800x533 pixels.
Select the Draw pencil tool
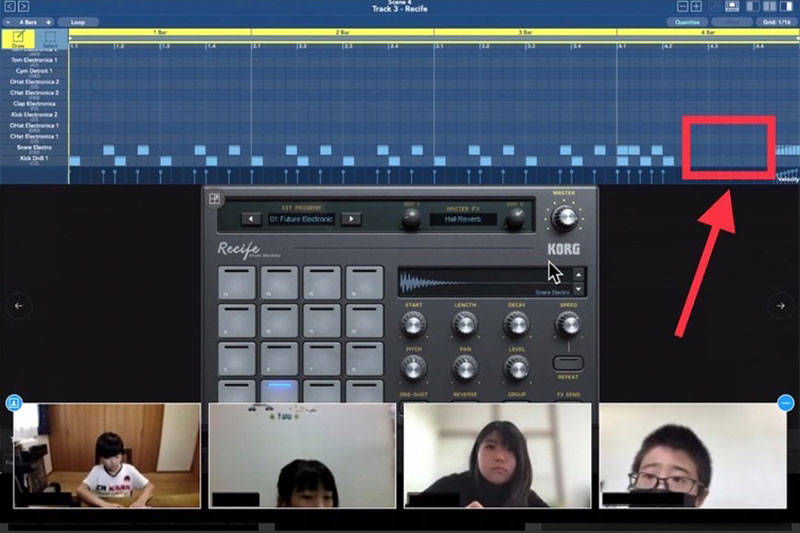click(x=18, y=39)
